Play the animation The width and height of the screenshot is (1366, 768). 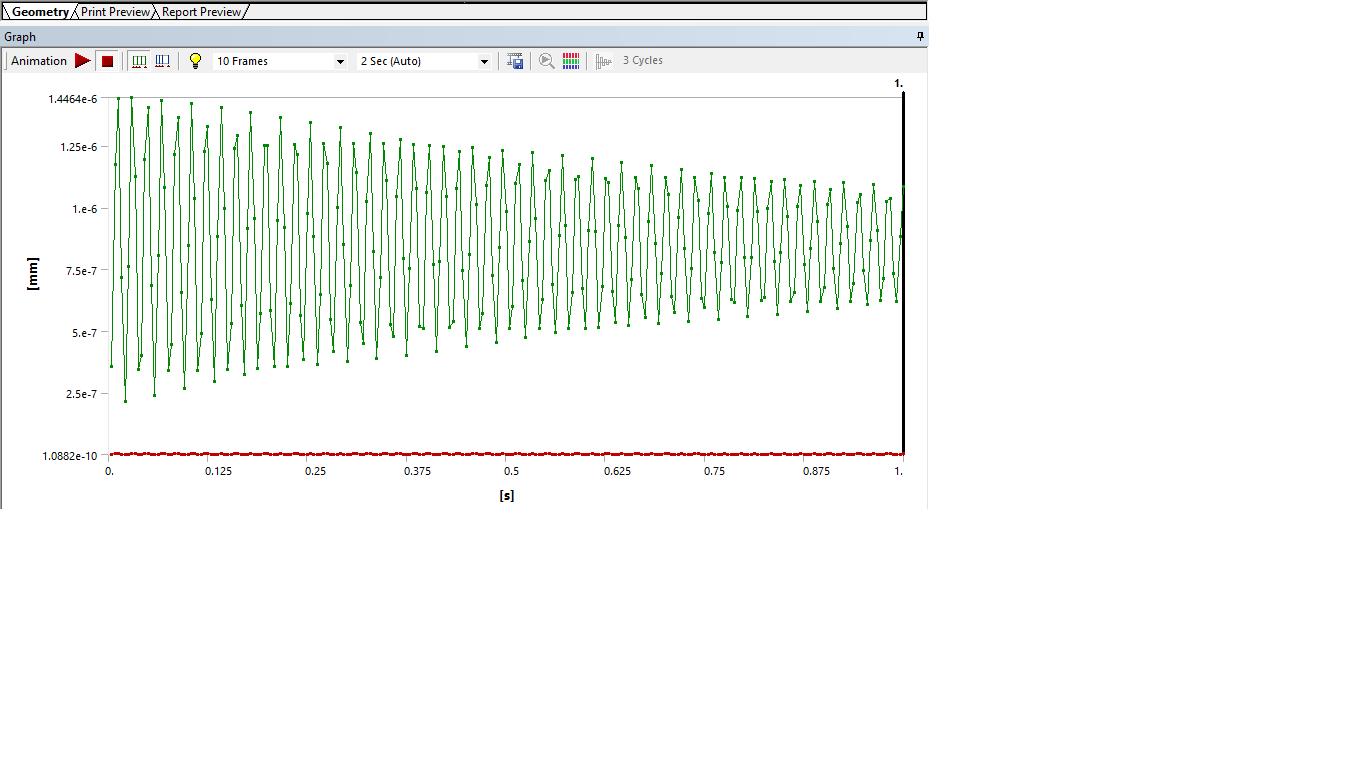click(x=82, y=61)
